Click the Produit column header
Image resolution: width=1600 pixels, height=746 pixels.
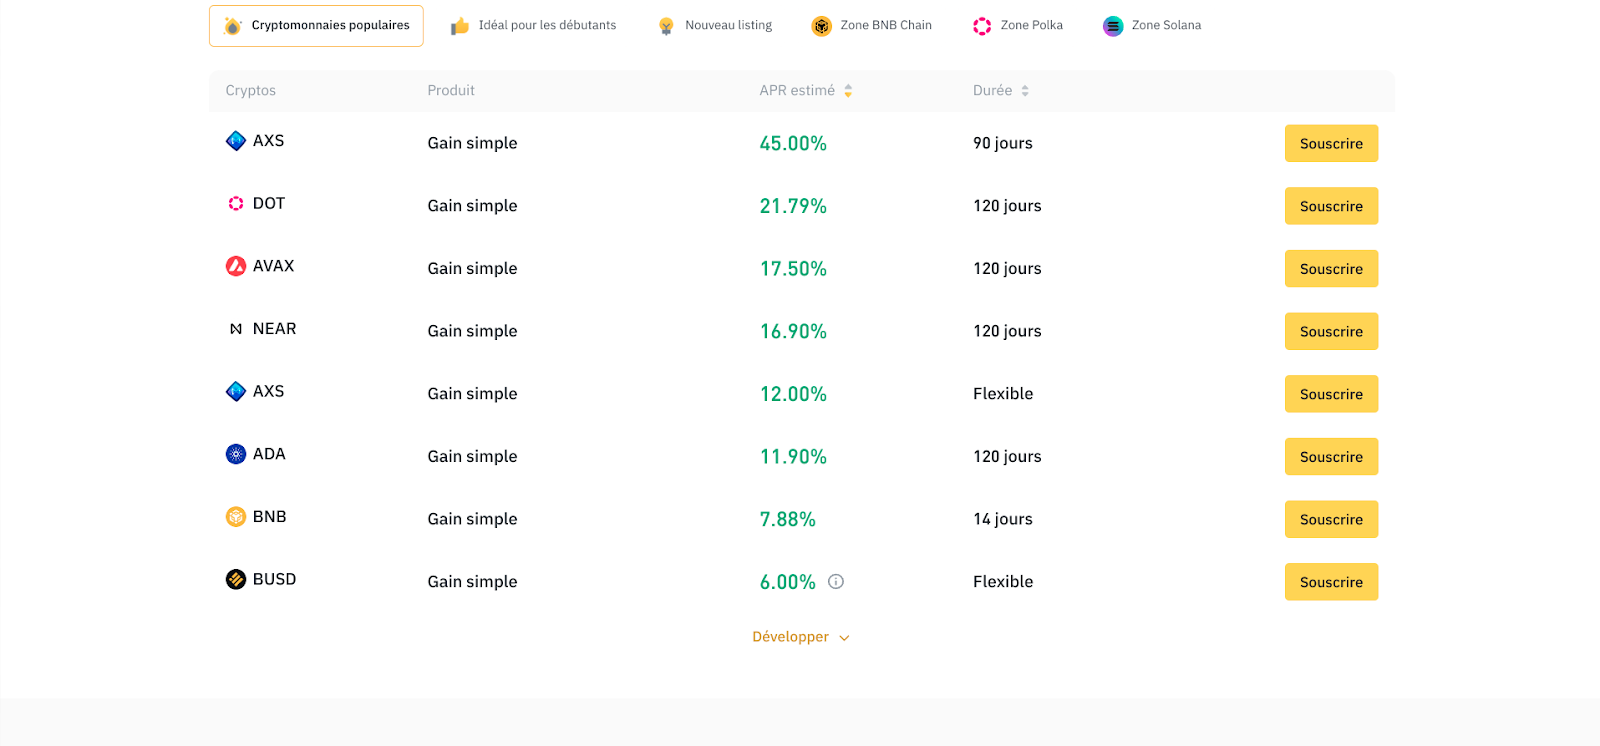[x=451, y=90]
